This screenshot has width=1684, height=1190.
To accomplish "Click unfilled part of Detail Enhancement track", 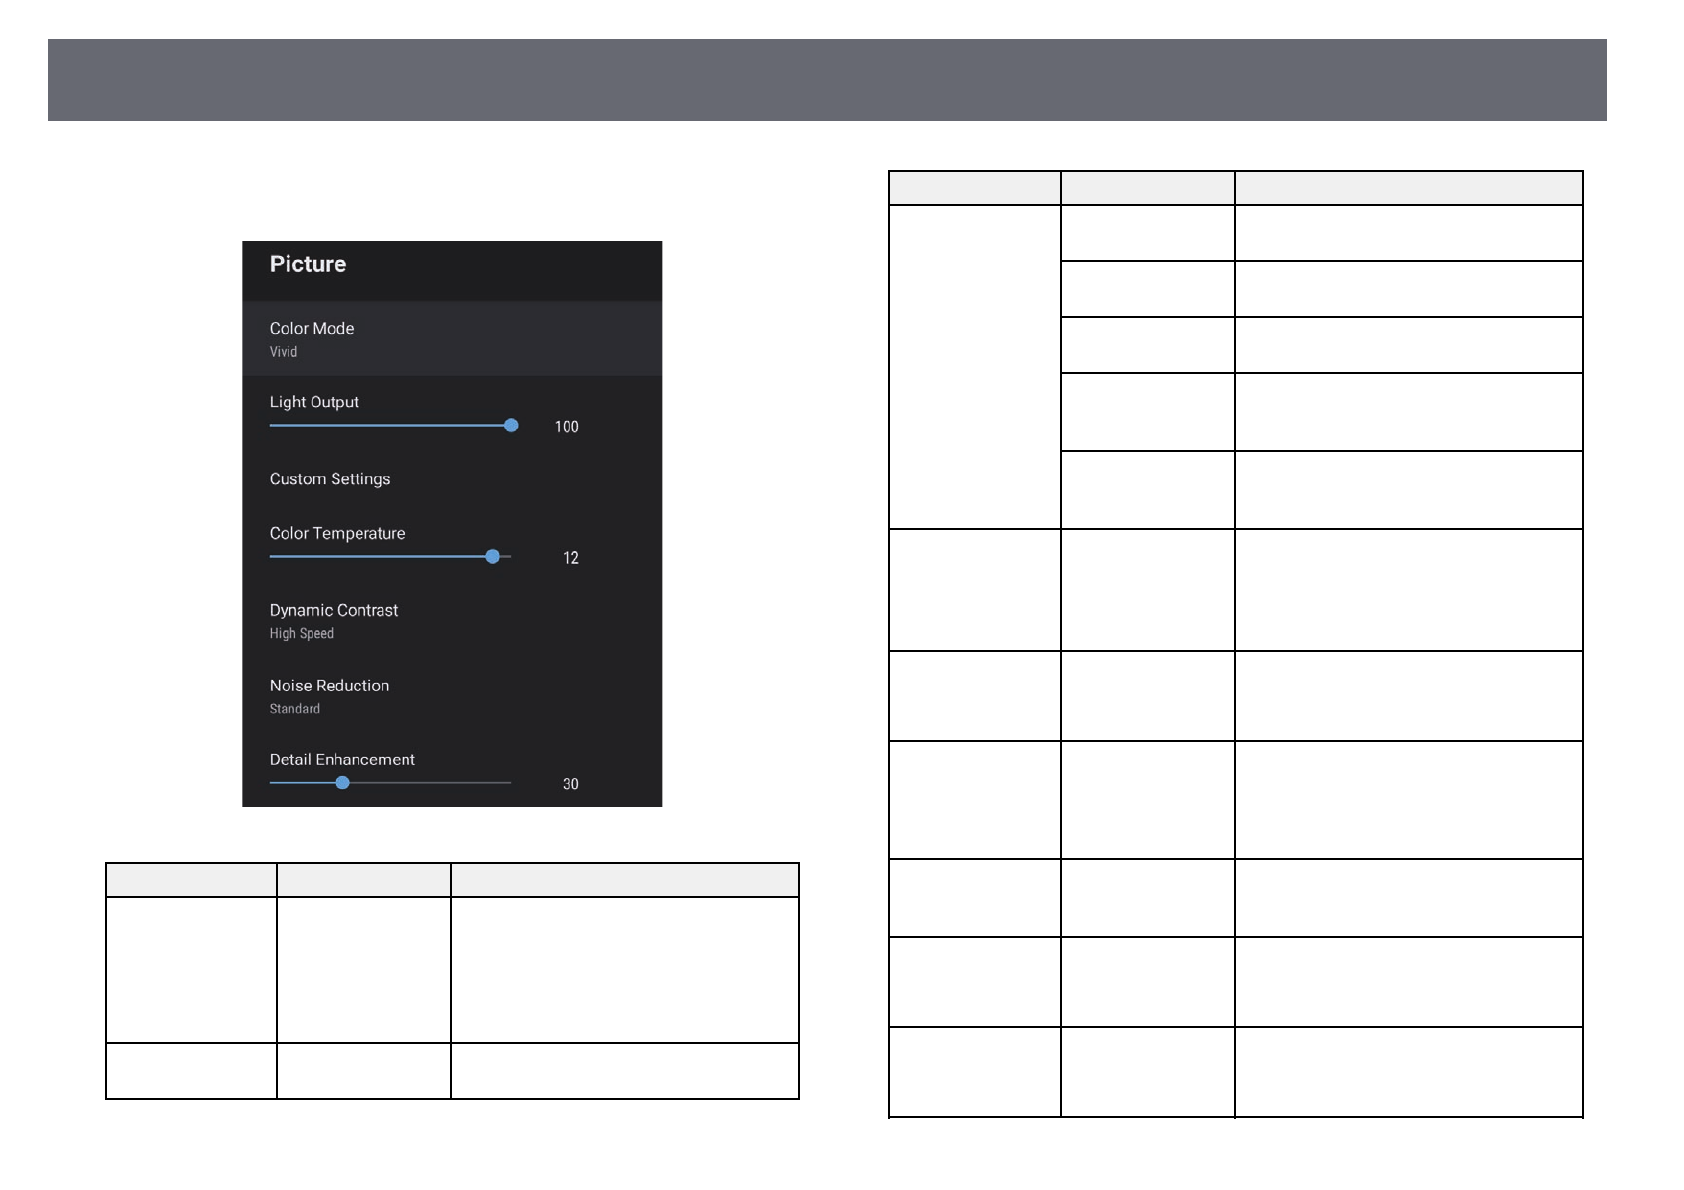I will tap(430, 783).
